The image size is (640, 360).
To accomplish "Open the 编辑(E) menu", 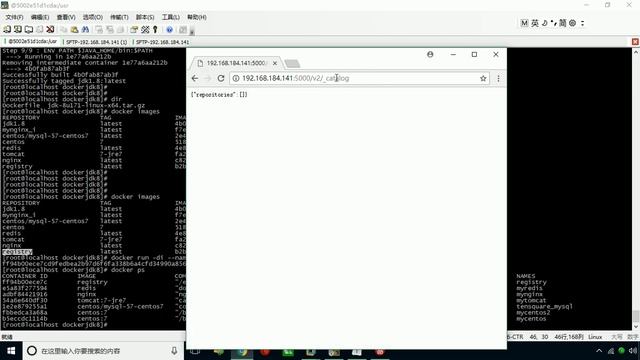I will 40,17.
